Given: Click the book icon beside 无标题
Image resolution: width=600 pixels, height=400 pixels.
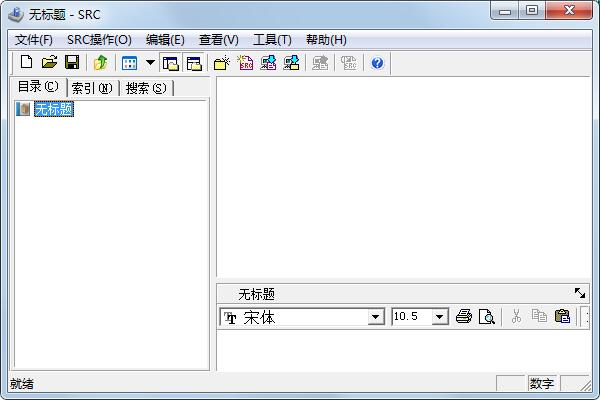Looking at the screenshot, I should (23, 109).
